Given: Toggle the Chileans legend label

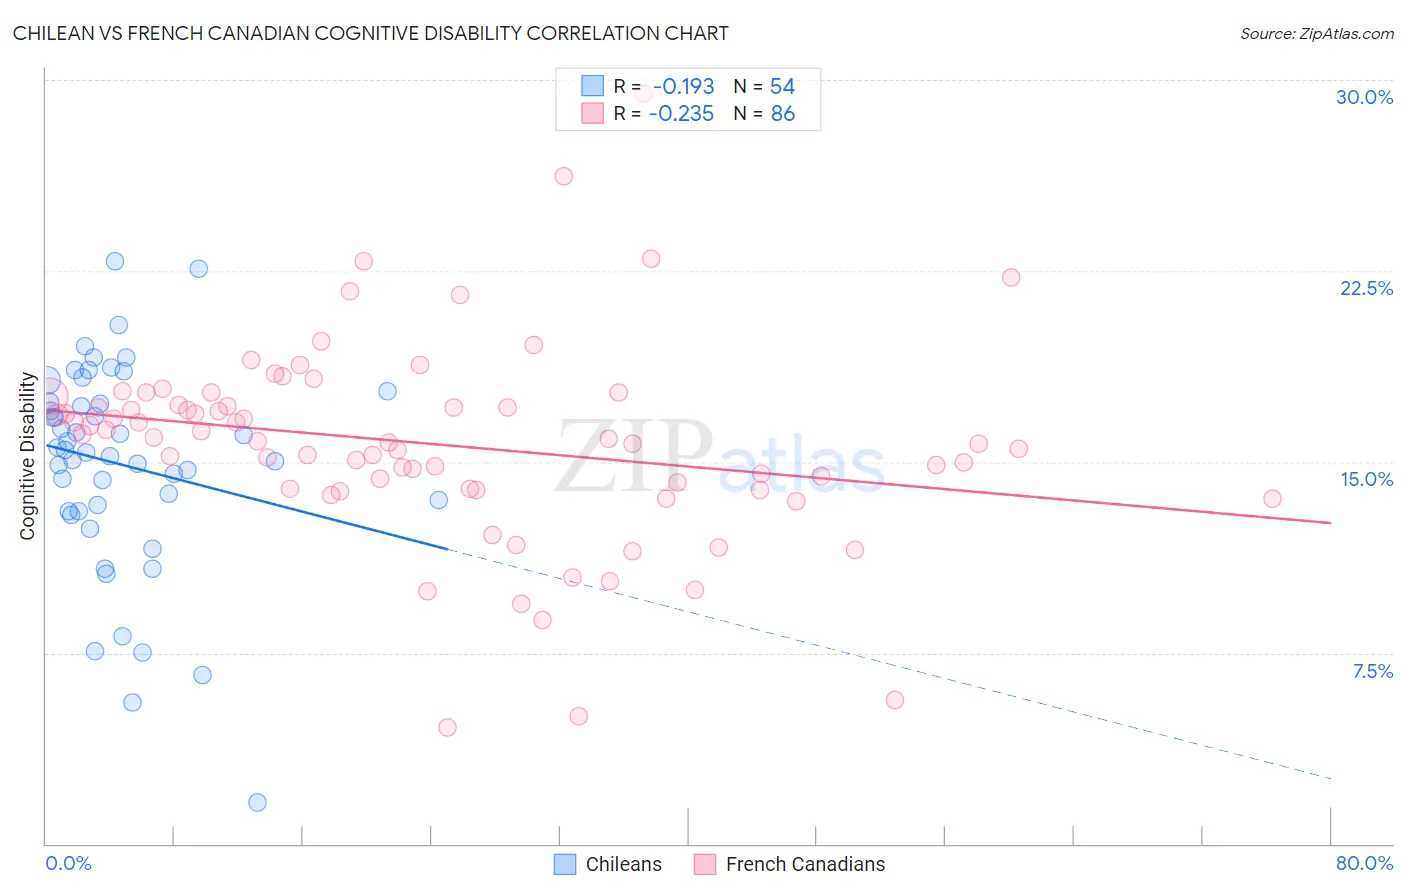Looking at the screenshot, I should (624, 864).
